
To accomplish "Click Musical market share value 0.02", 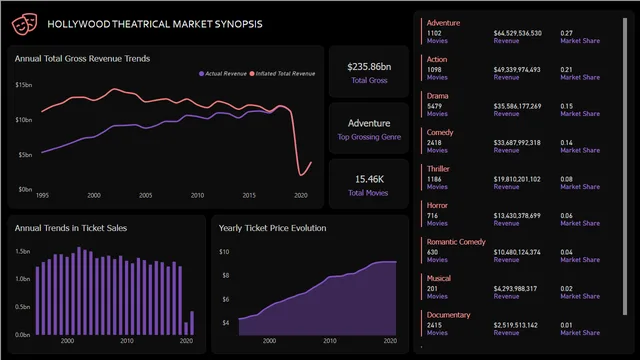I will coord(566,289).
